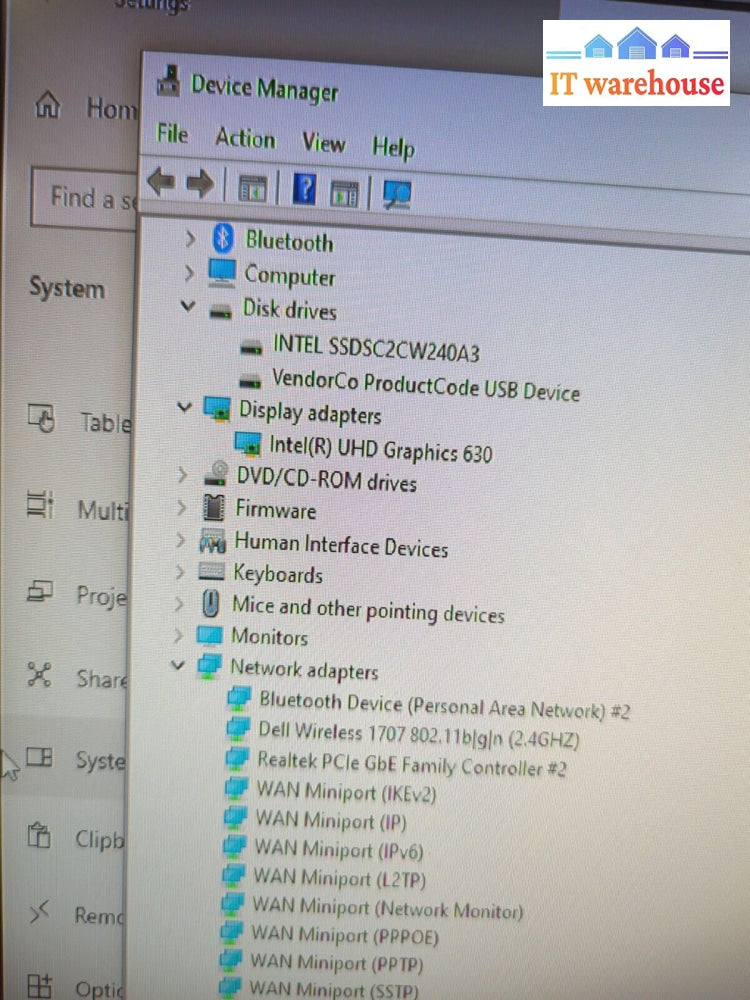Open the Action menu
The width and height of the screenshot is (750, 1000).
click(x=245, y=138)
